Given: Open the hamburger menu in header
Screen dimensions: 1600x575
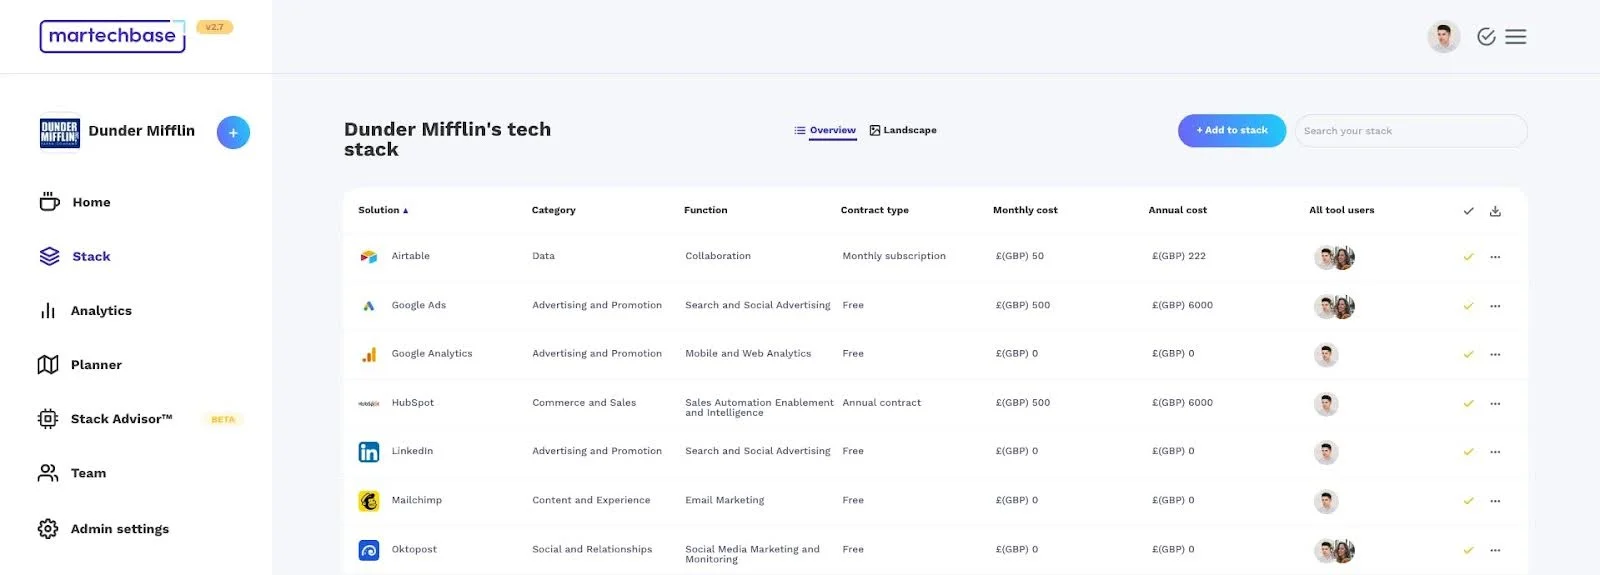Looking at the screenshot, I should coord(1516,37).
